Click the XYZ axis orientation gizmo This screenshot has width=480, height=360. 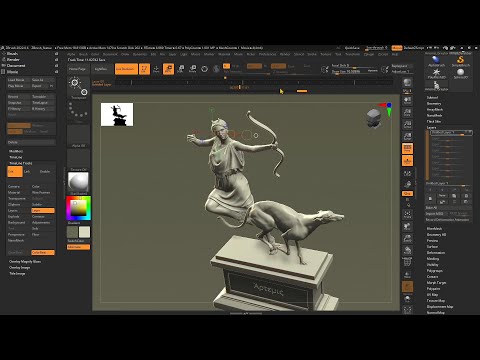[x=386, y=108]
